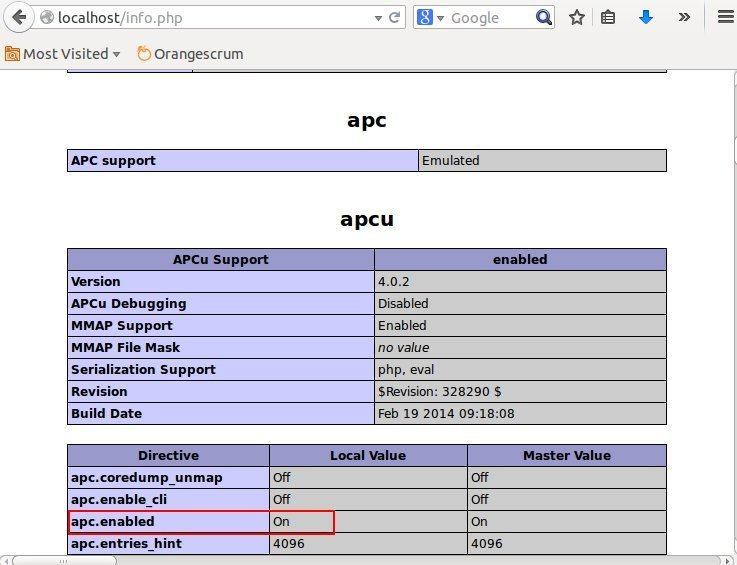Click the site identity globe icon
737x565 pixels.
[x=47, y=18]
